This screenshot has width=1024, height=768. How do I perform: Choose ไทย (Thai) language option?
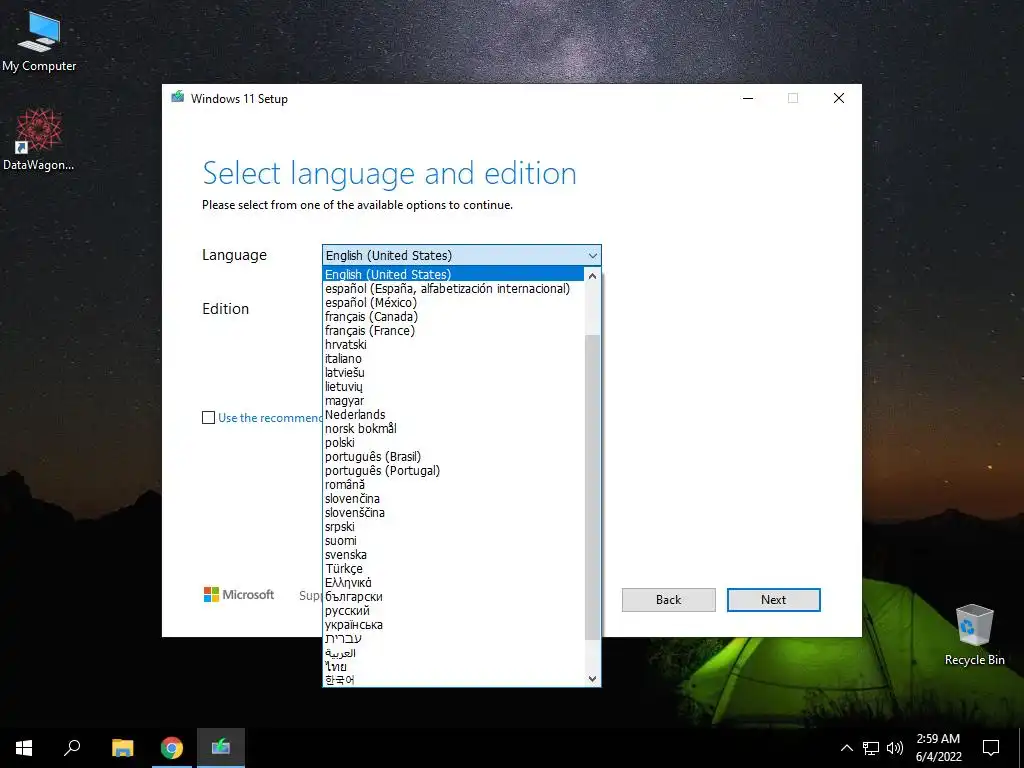pos(453,667)
